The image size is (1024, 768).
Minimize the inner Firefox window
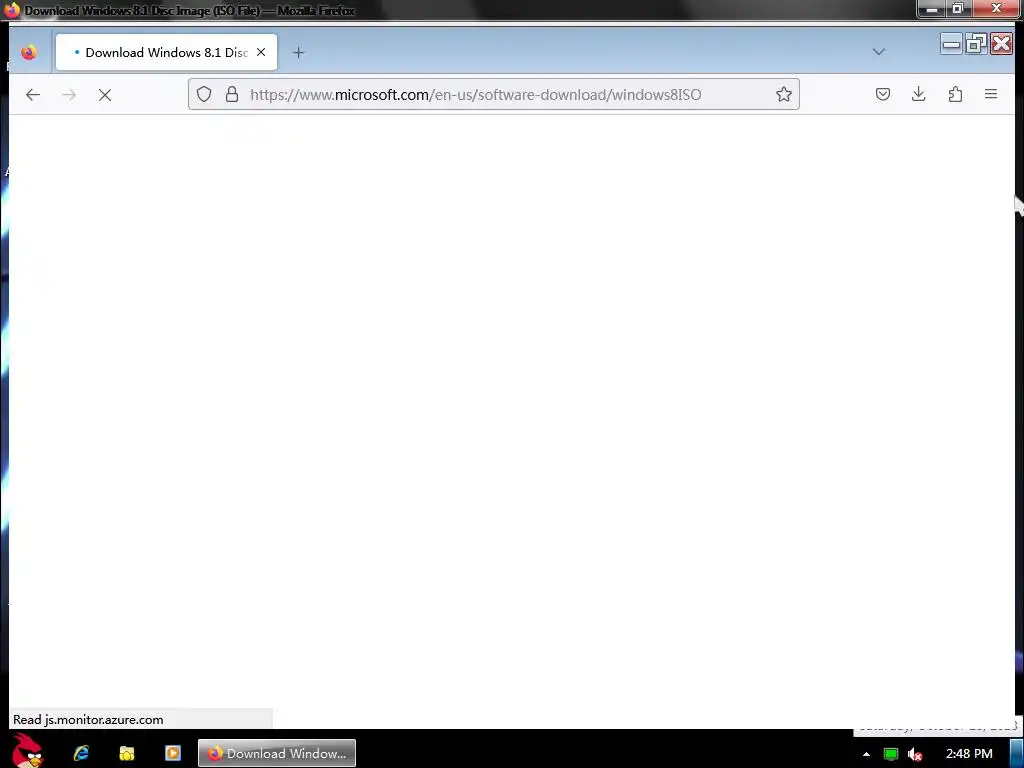(x=951, y=44)
